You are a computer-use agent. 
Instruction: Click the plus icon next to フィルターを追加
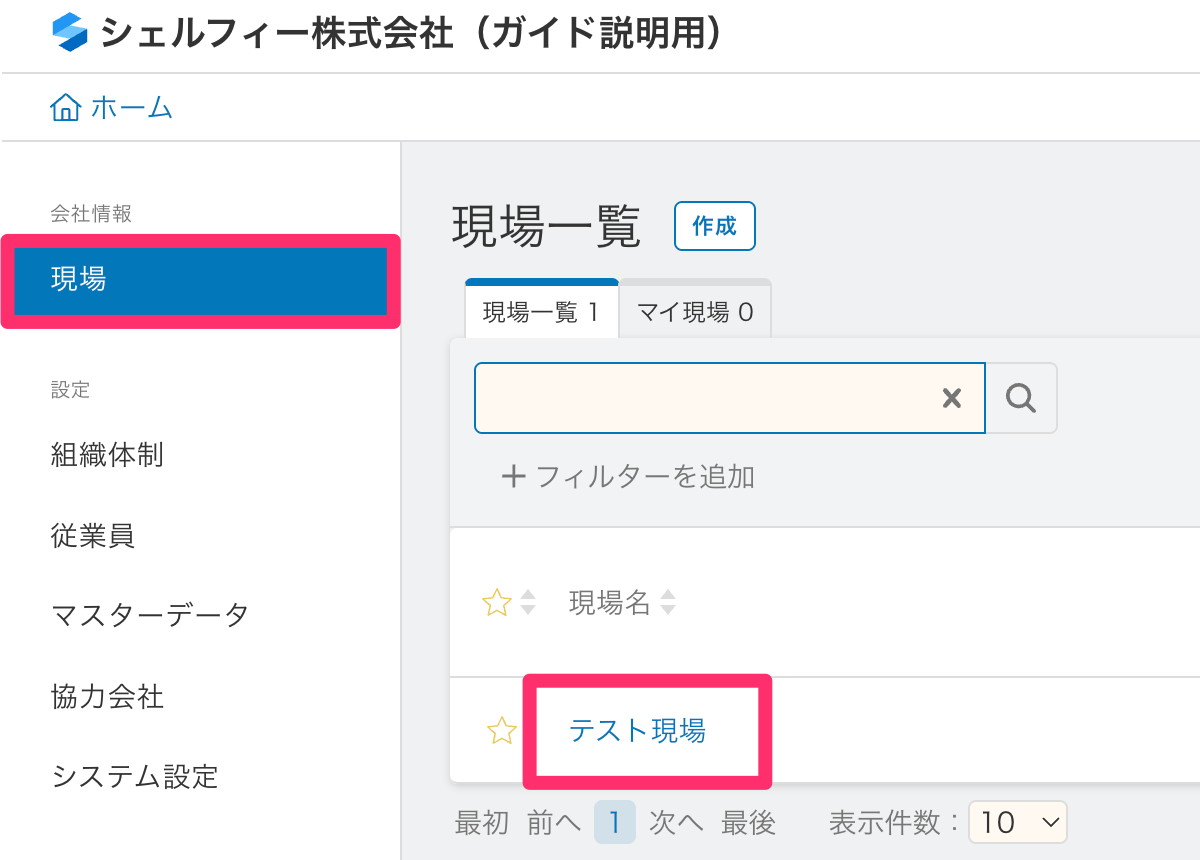pos(513,477)
